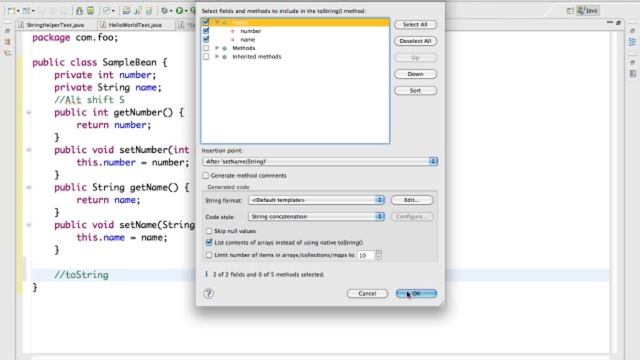
Task: Minimize the editor area
Action: [610, 22]
